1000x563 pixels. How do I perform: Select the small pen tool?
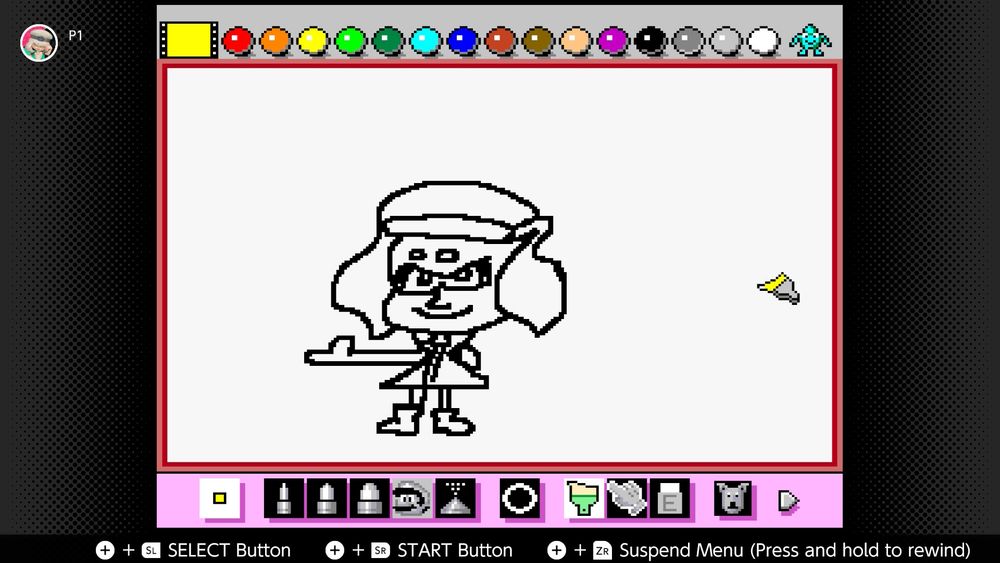click(x=284, y=498)
